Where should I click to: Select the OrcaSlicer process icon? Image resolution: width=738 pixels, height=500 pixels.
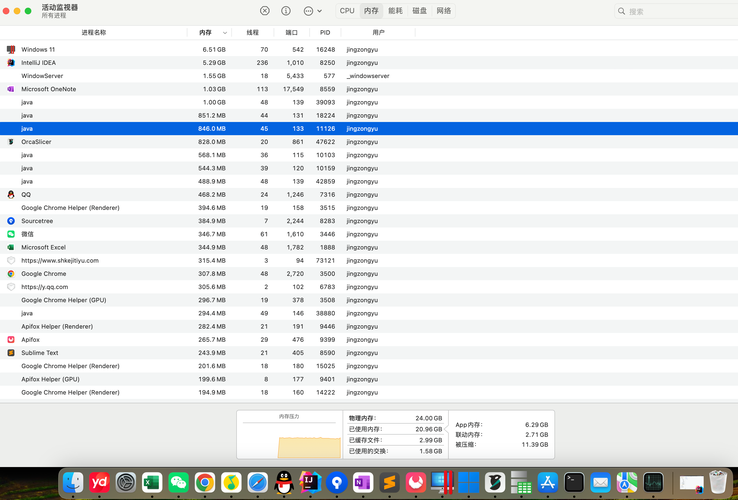pyautogui.click(x=11, y=142)
